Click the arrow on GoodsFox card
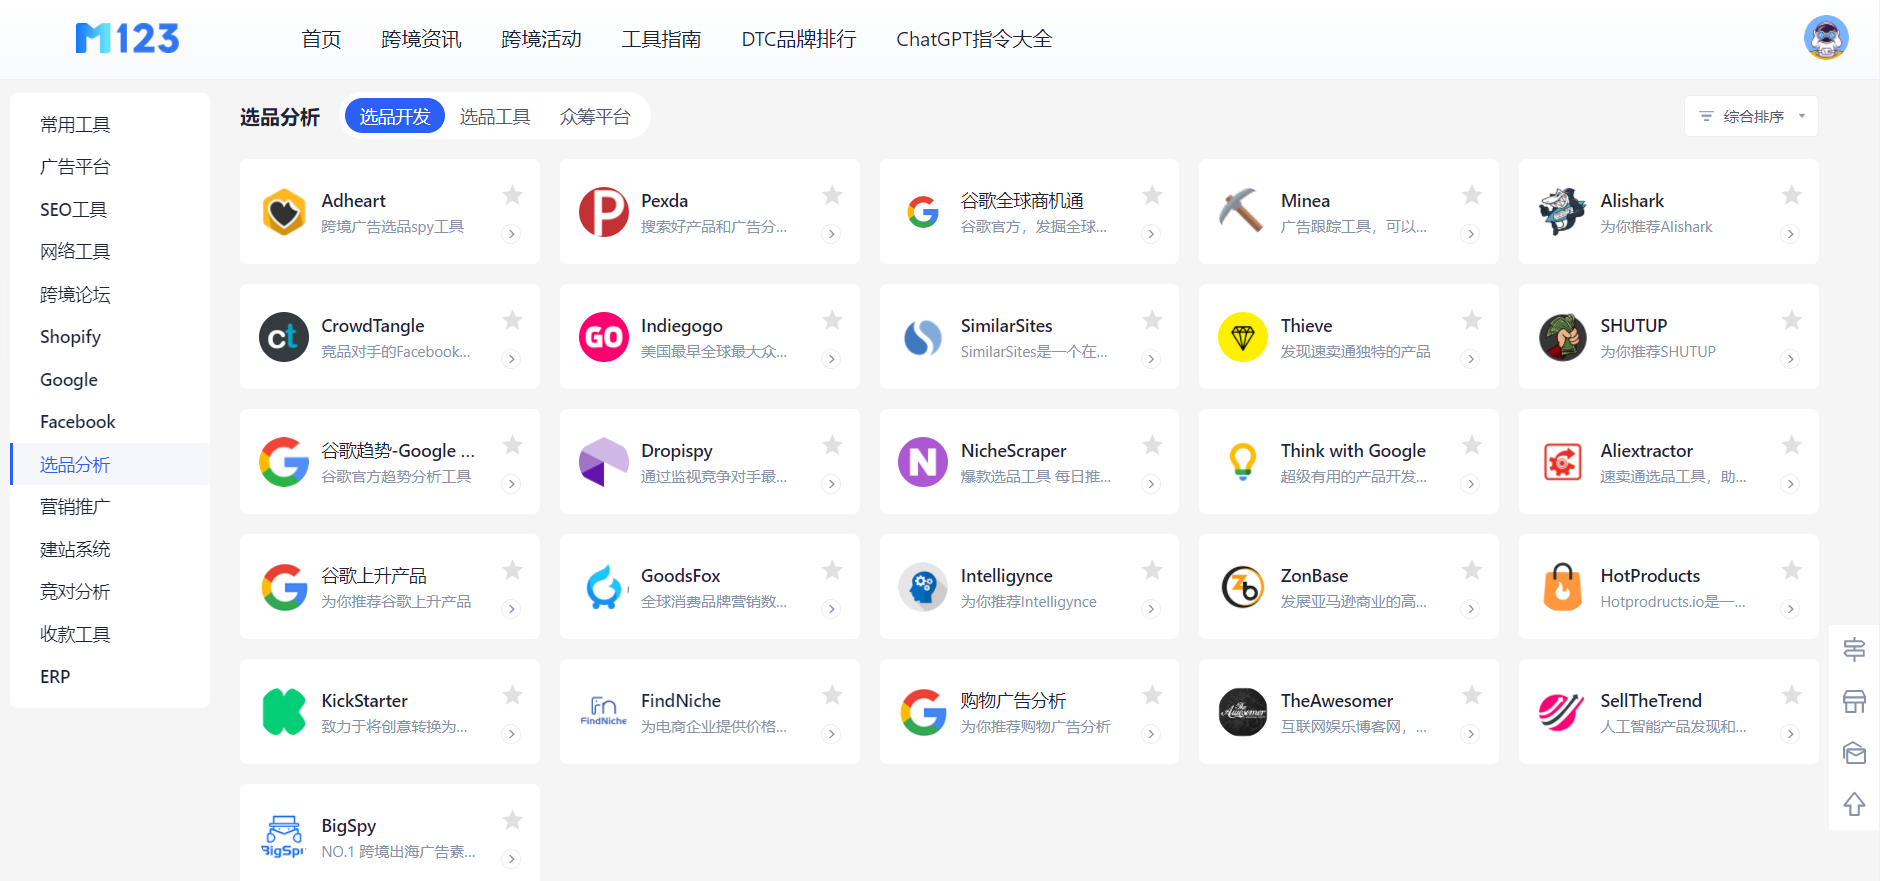1880x881 pixels. [x=831, y=609]
